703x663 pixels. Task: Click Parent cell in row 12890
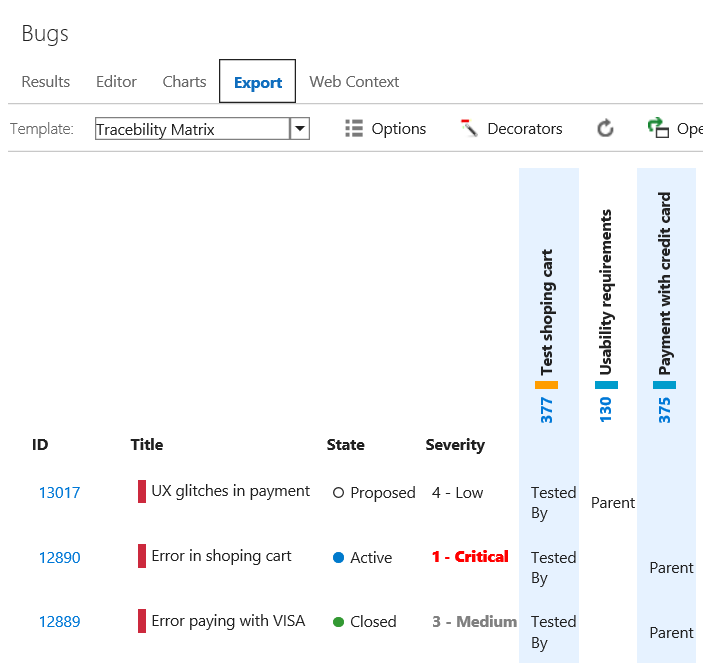tap(671, 568)
